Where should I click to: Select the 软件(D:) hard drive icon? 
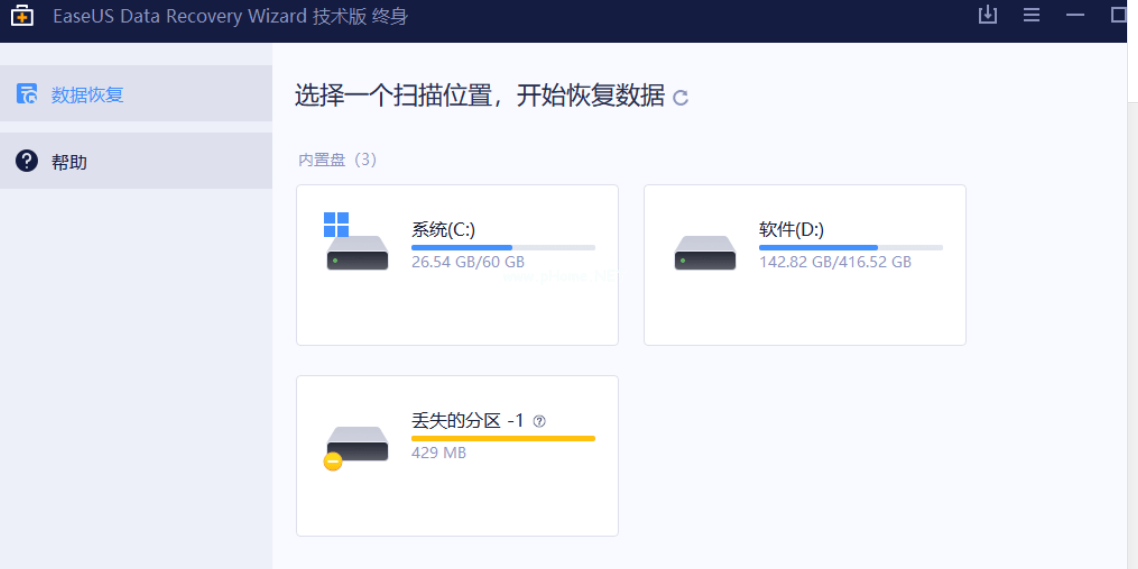click(705, 251)
